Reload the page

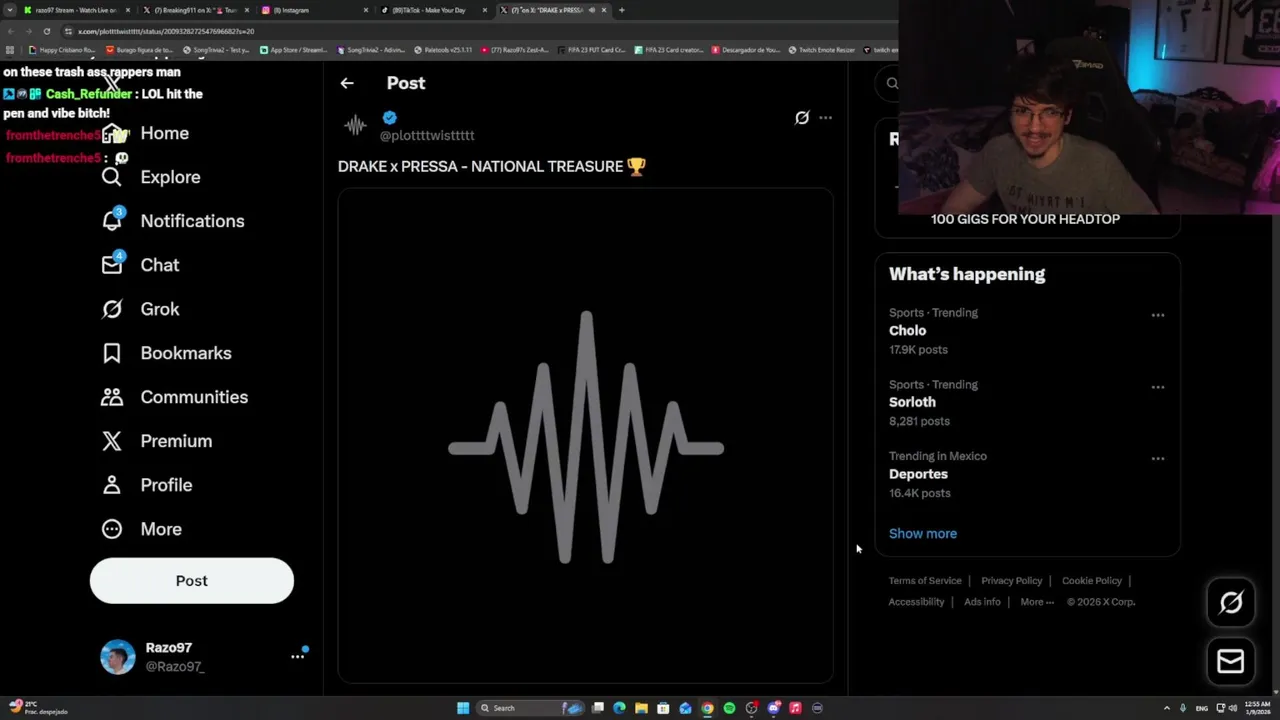click(46, 31)
